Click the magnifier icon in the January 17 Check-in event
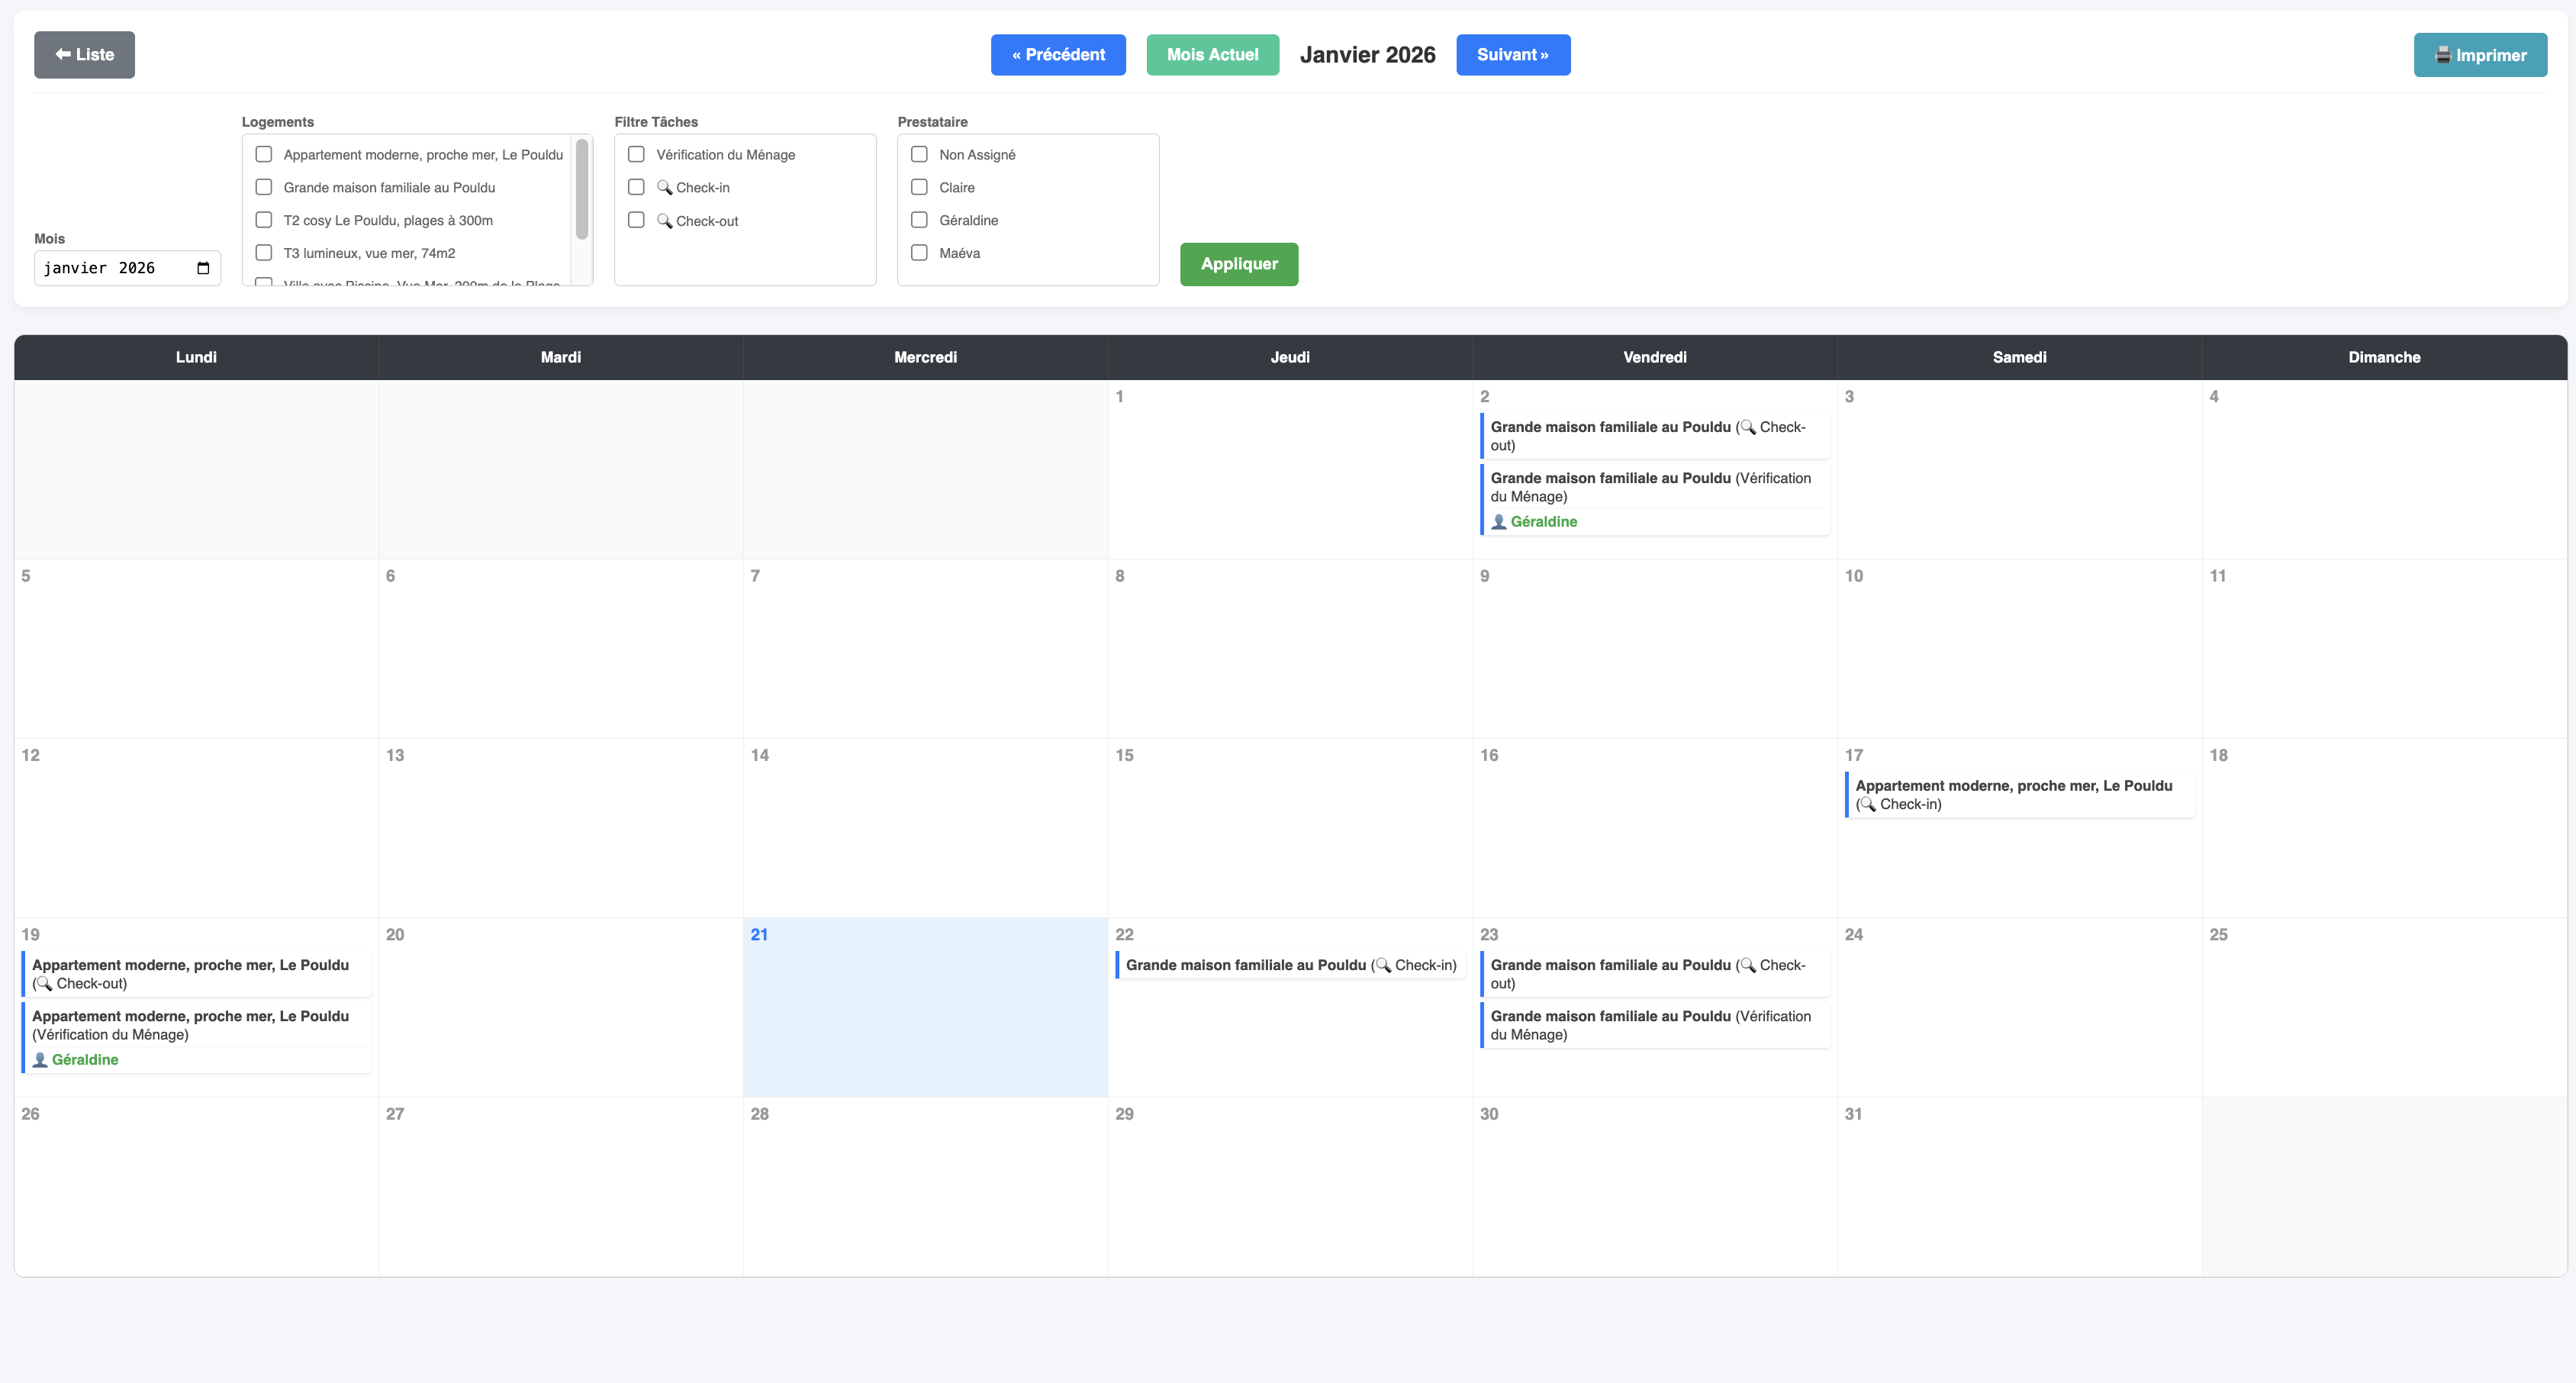 (1867, 804)
